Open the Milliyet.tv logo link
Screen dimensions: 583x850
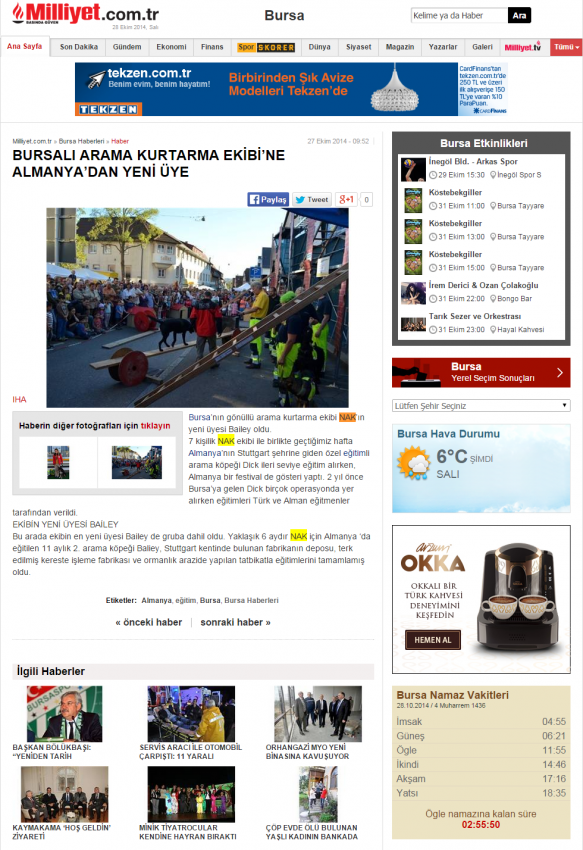(523, 47)
